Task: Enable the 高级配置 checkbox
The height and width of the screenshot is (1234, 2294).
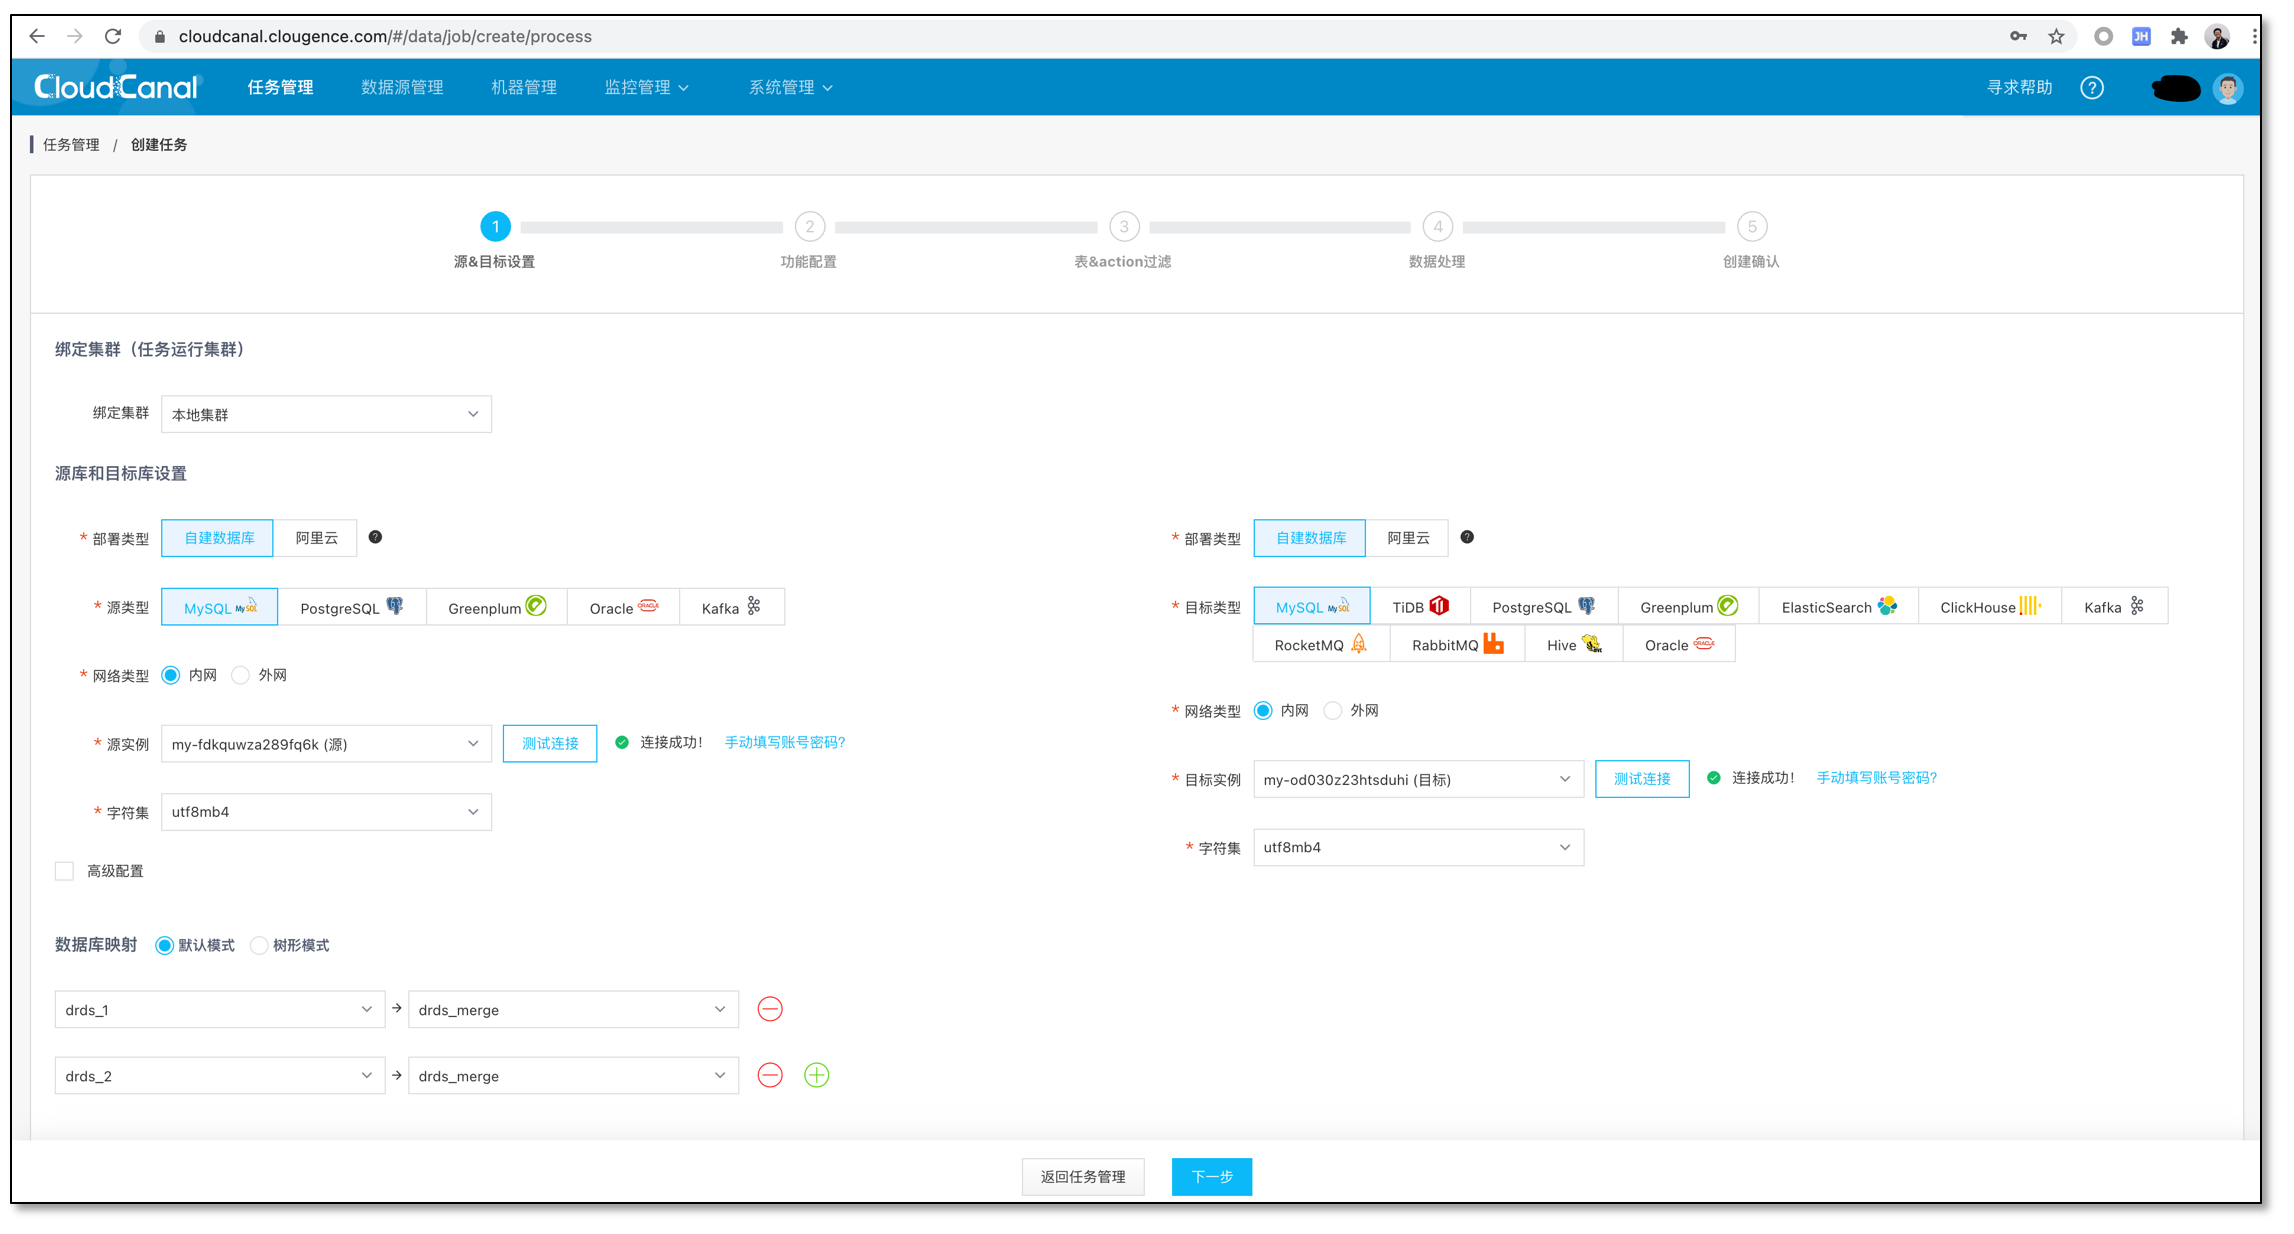Action: (x=65, y=871)
